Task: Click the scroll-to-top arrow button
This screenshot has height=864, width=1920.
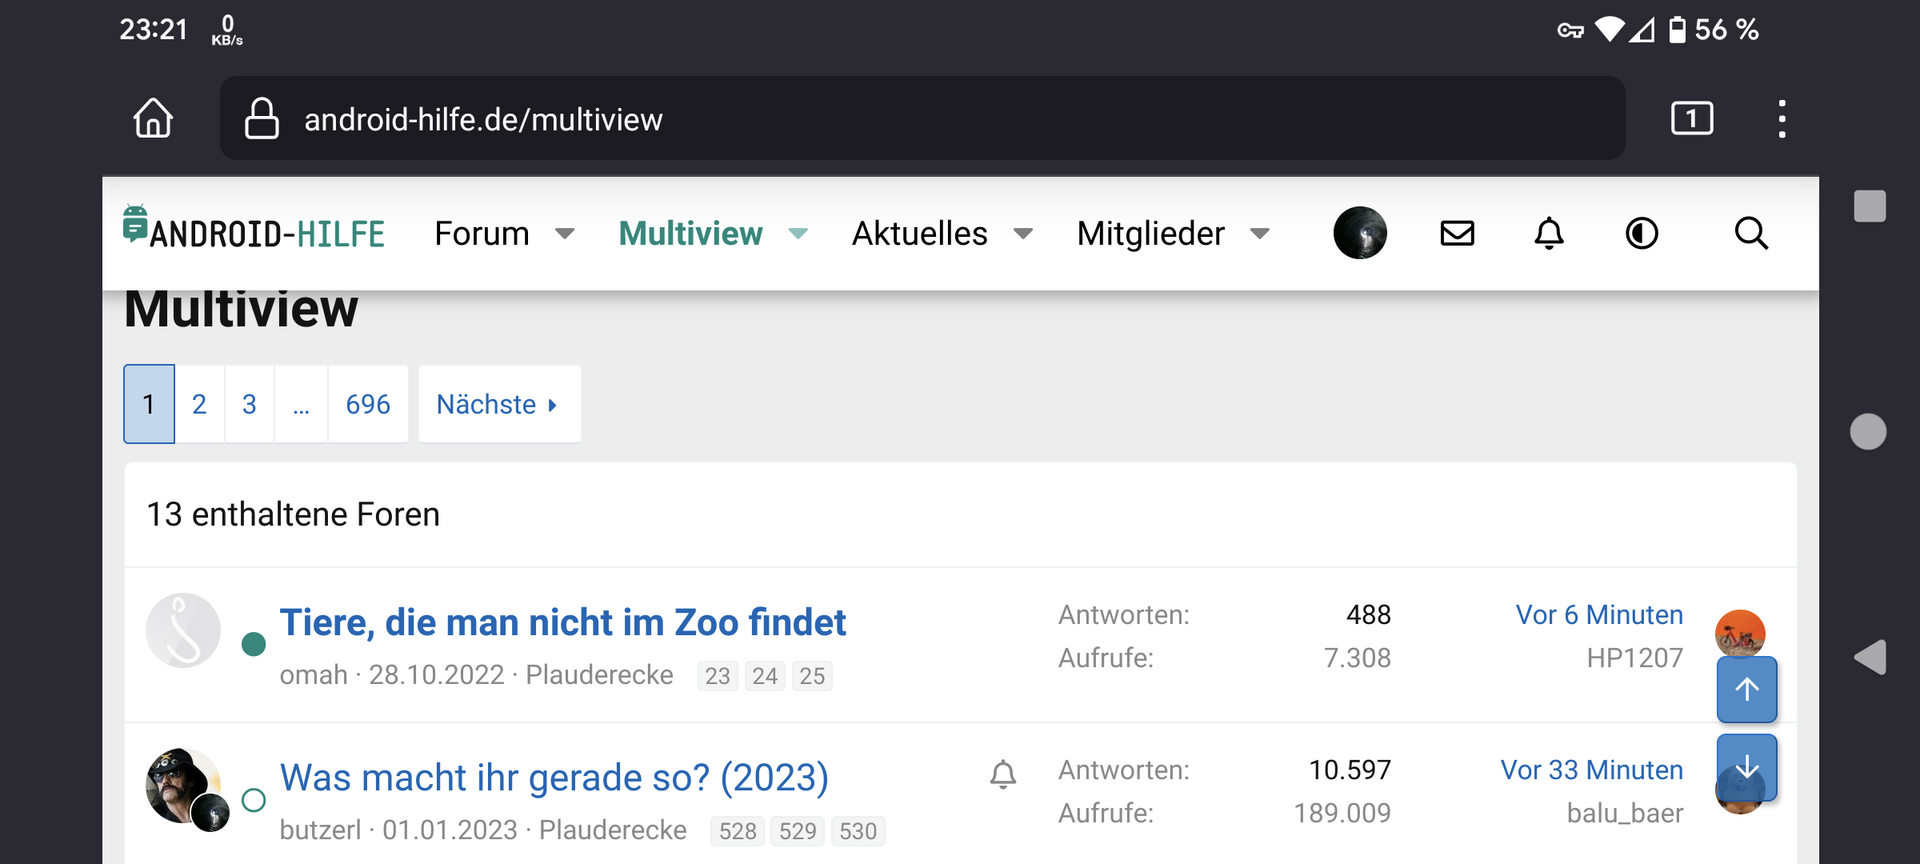Action: tap(1746, 689)
